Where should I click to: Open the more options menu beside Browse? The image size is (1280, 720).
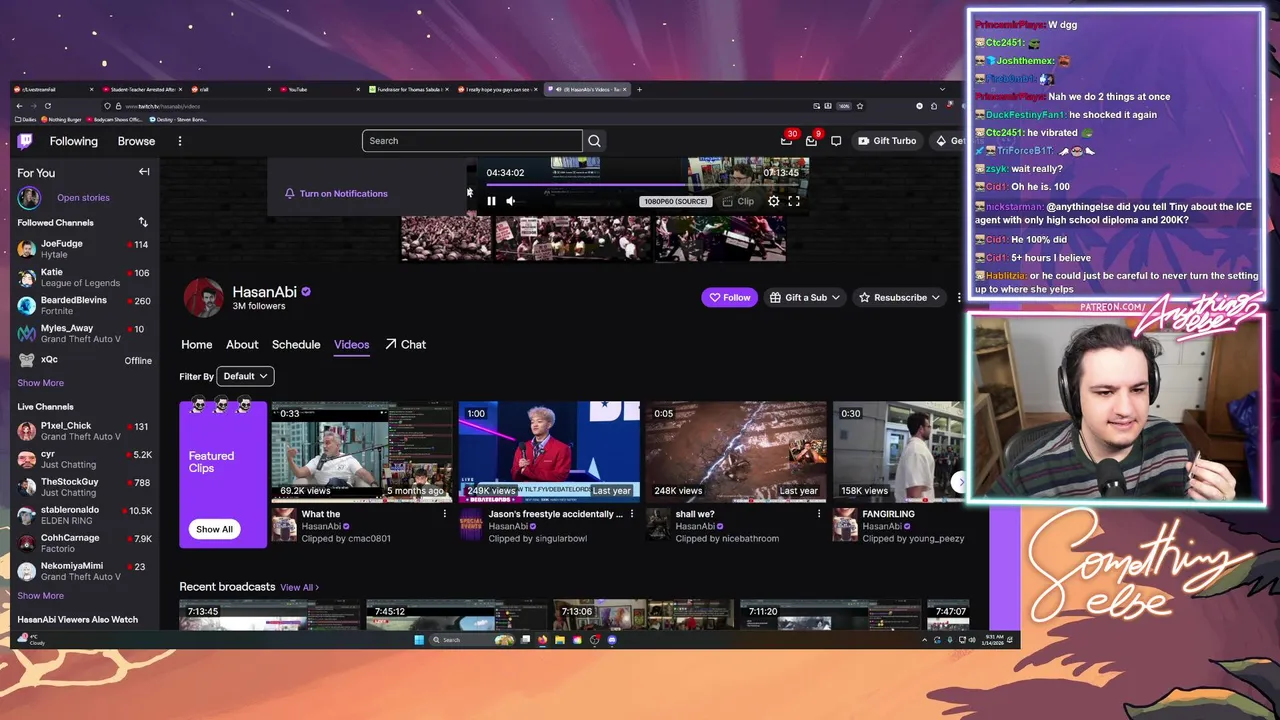pos(180,141)
